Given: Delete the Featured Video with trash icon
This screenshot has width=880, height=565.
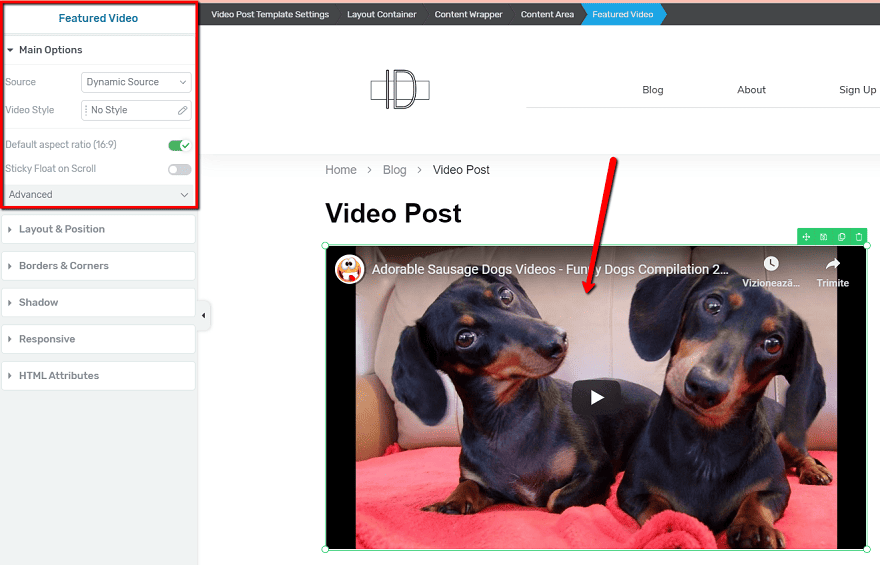Looking at the screenshot, I should point(858,237).
